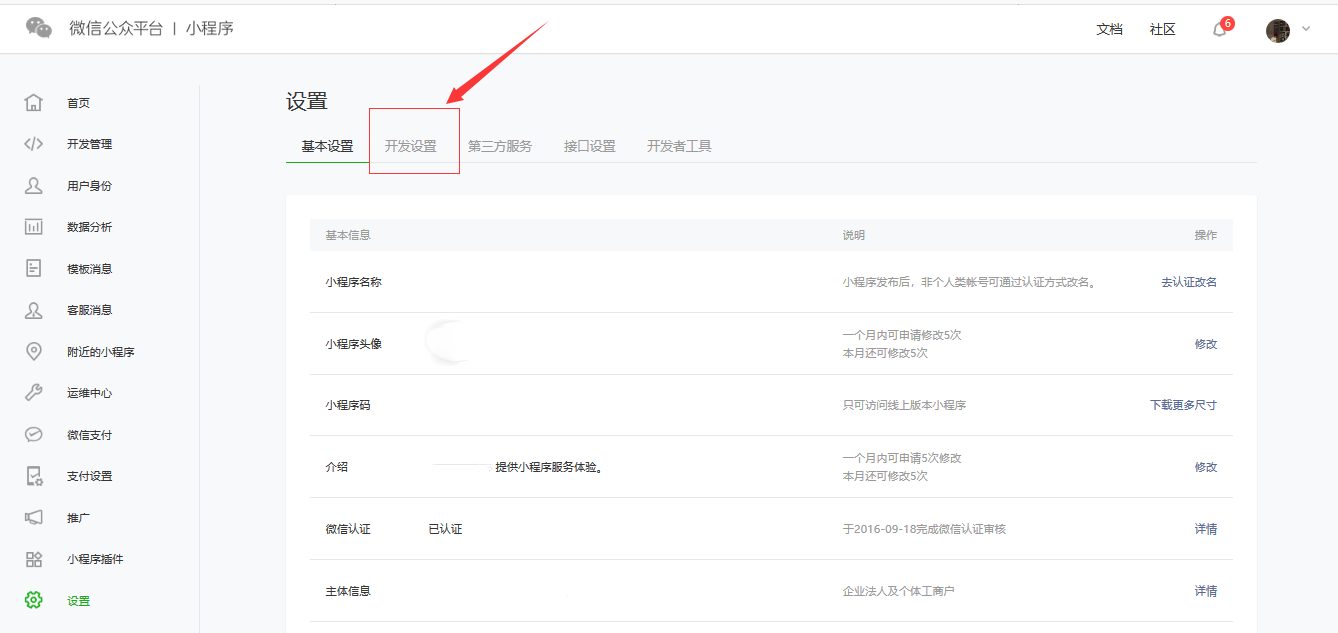Open 附近的小程序 location pin icon

tap(34, 351)
